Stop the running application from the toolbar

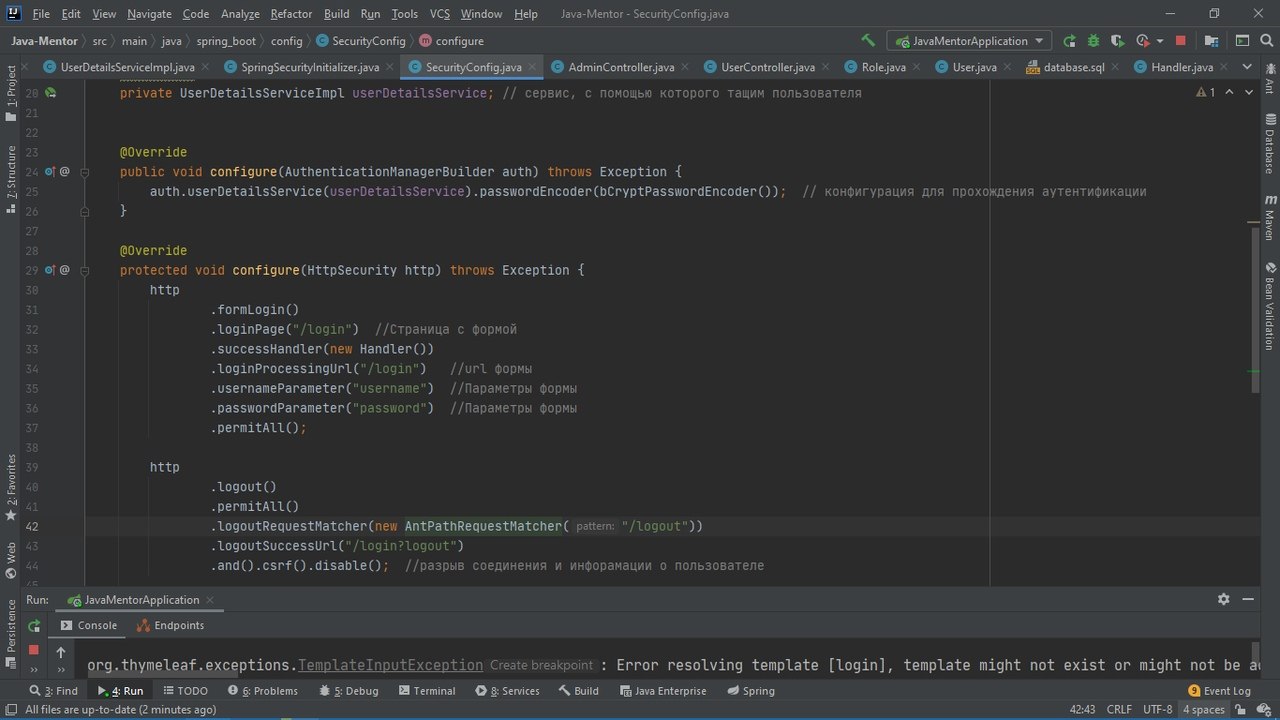pyautogui.click(x=1181, y=41)
